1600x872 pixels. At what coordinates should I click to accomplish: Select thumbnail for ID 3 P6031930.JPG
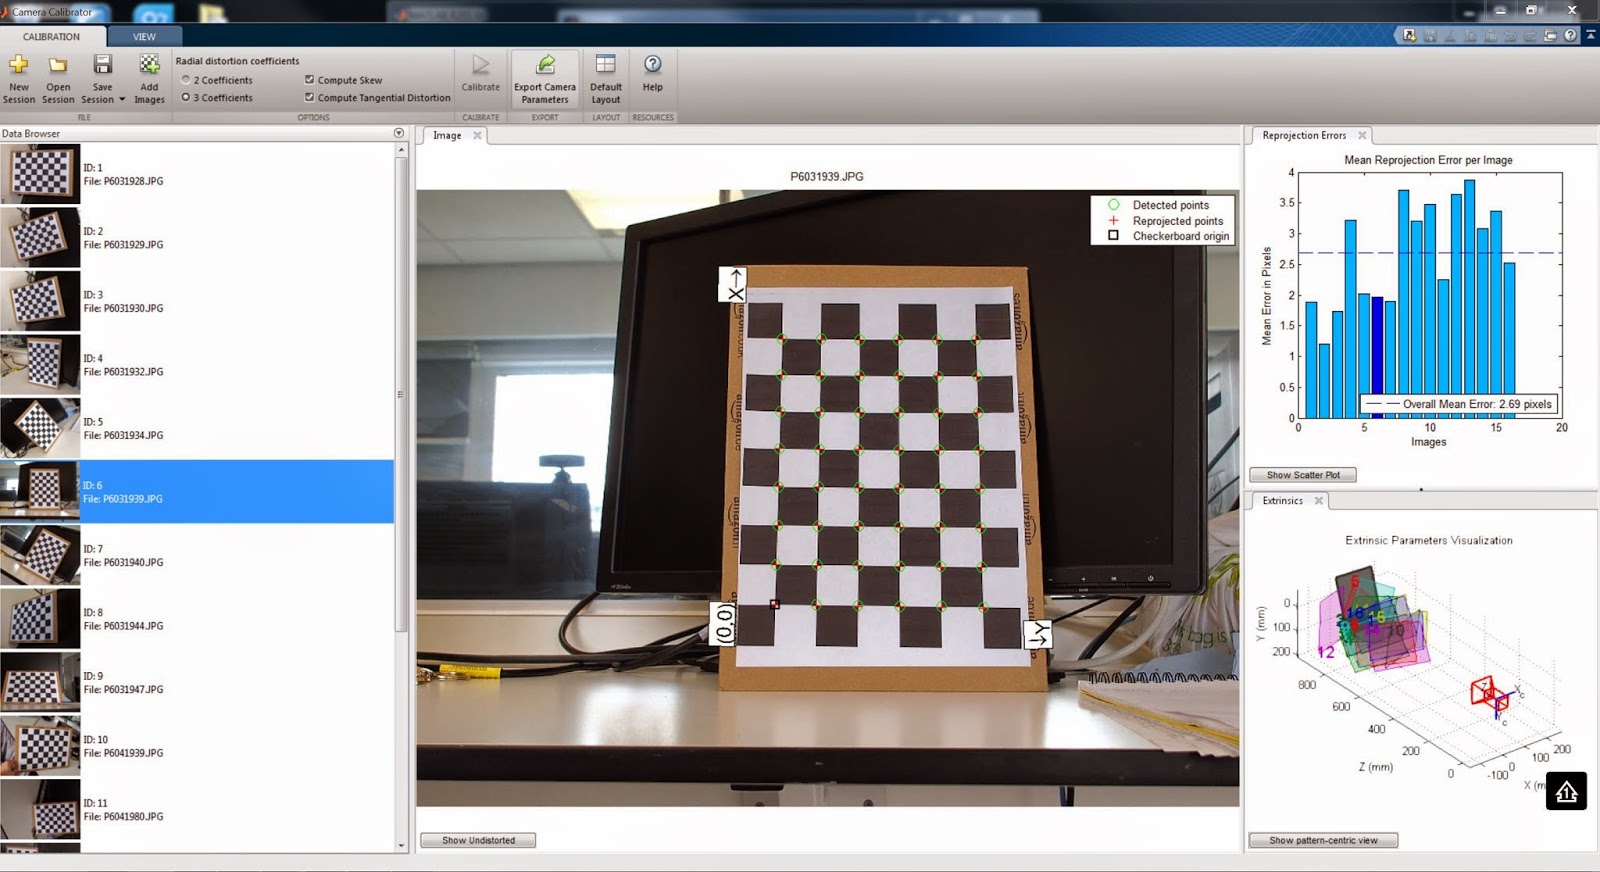[x=40, y=301]
